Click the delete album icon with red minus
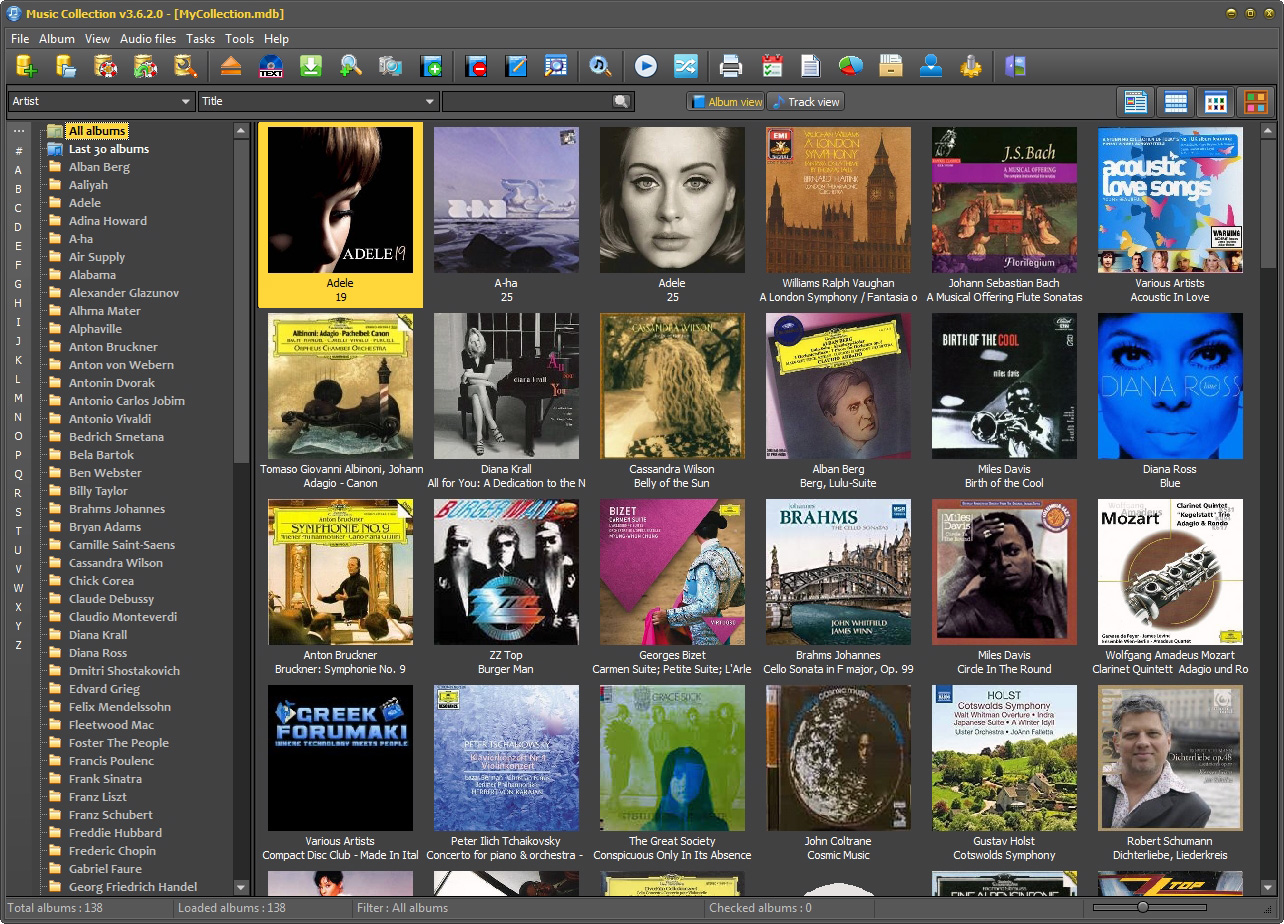Viewport: 1284px width, 924px height. point(476,67)
